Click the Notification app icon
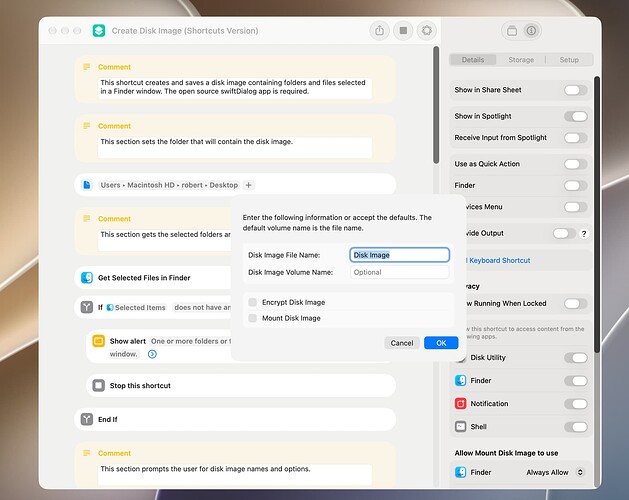Viewport: 629px width, 500px height. click(461, 403)
